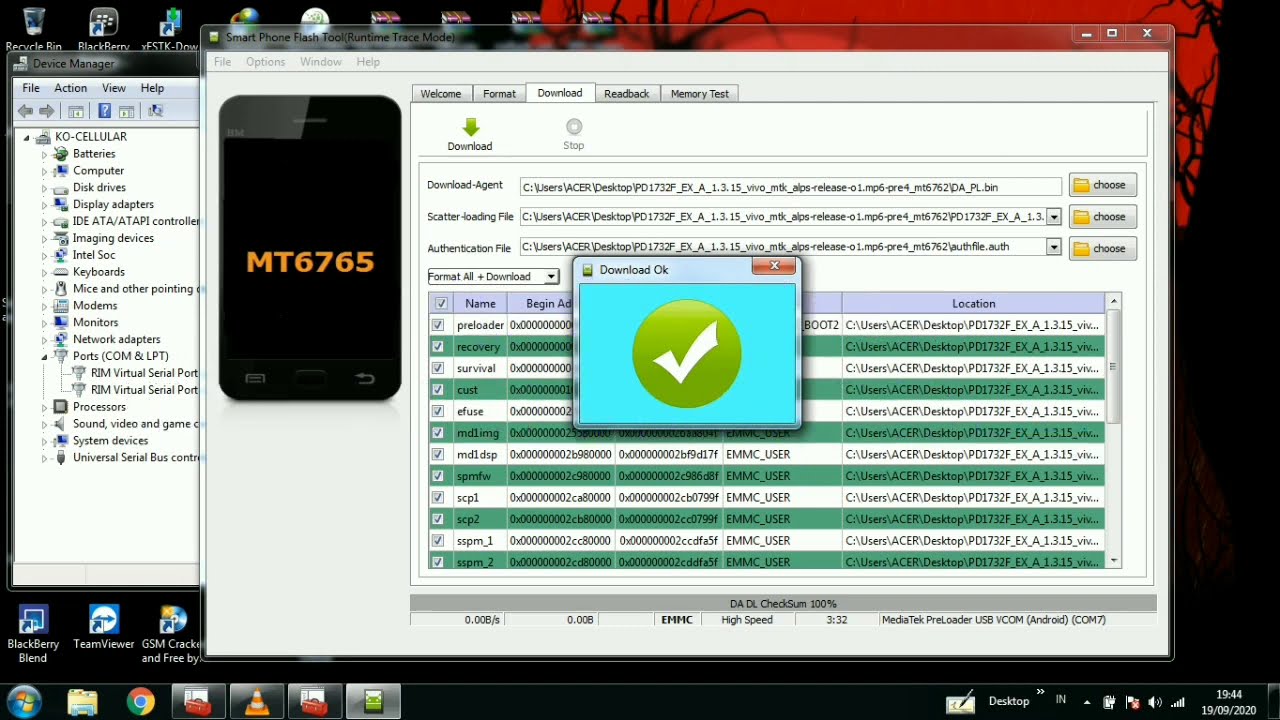
Task: Open Google Chrome from the taskbar
Action: tap(141, 702)
